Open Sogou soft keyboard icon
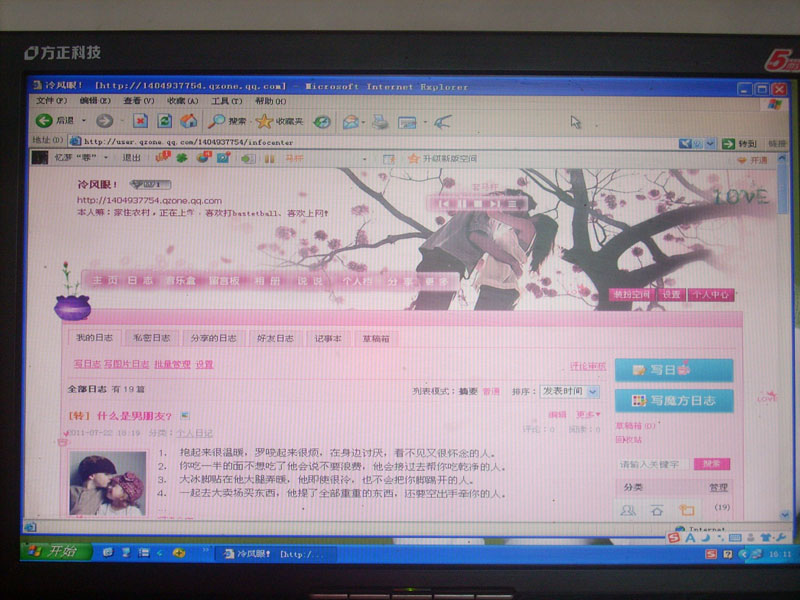 735,538
